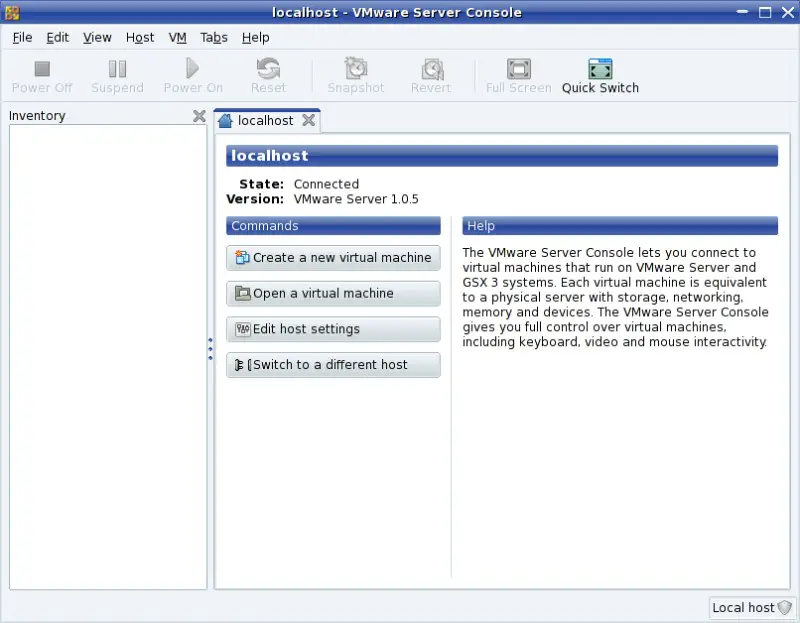Open the VM menu
The image size is (800, 623).
(178, 38)
